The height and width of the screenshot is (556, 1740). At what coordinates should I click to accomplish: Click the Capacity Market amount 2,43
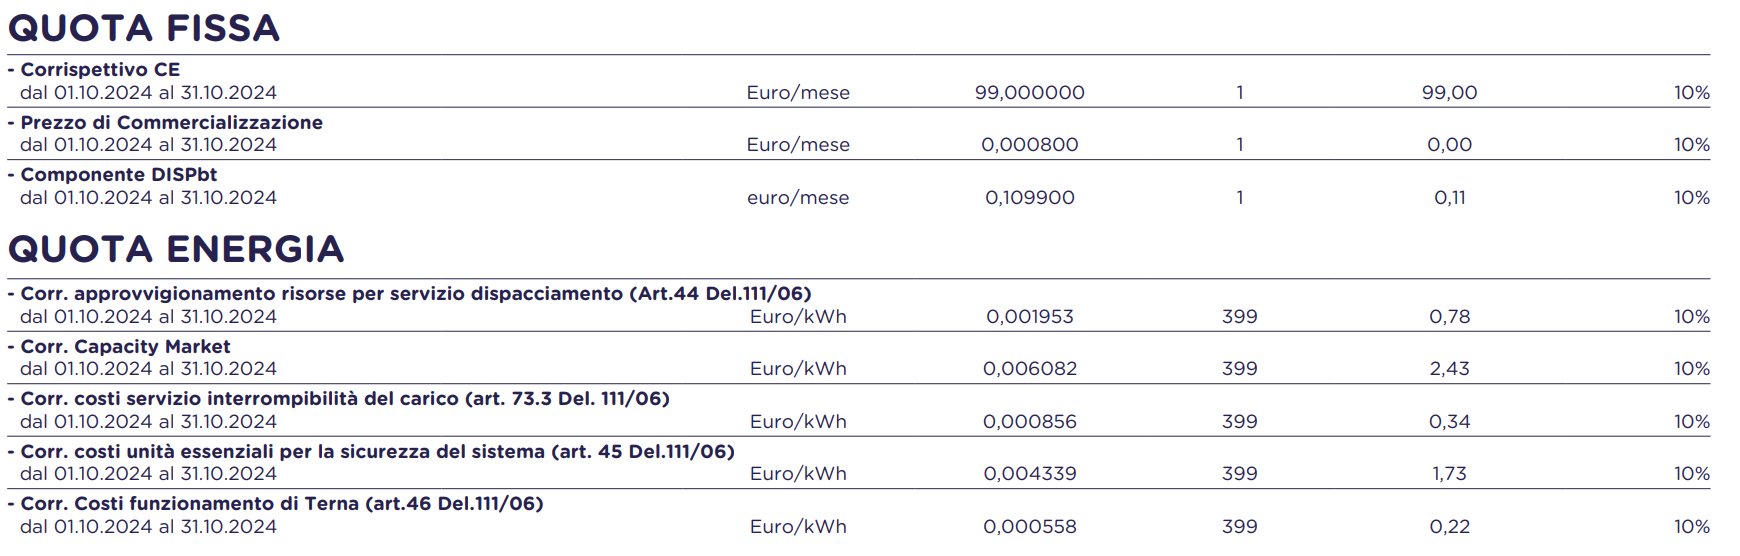coord(1449,369)
